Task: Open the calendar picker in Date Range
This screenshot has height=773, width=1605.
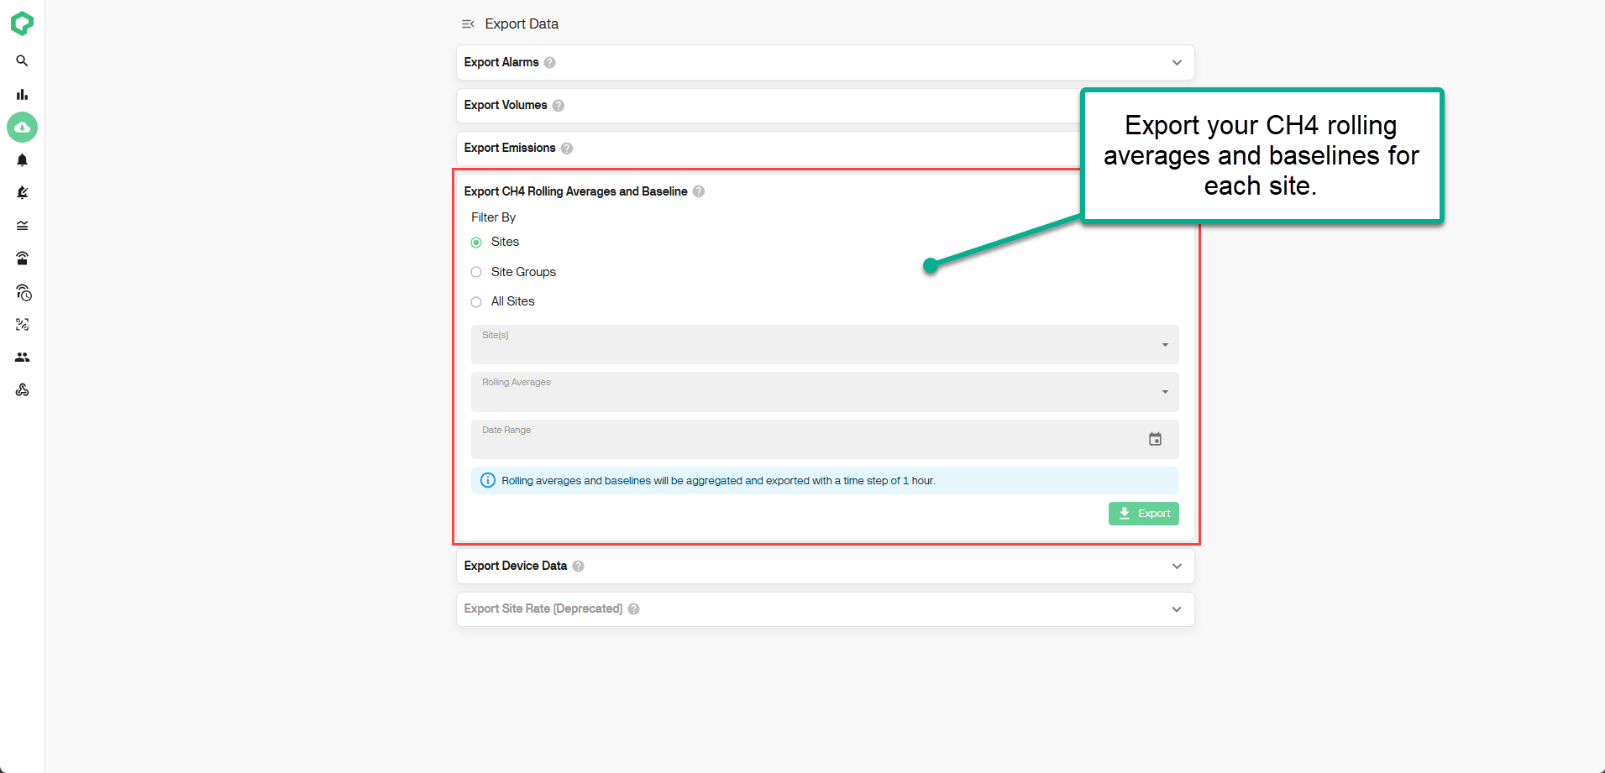Action: coord(1155,439)
